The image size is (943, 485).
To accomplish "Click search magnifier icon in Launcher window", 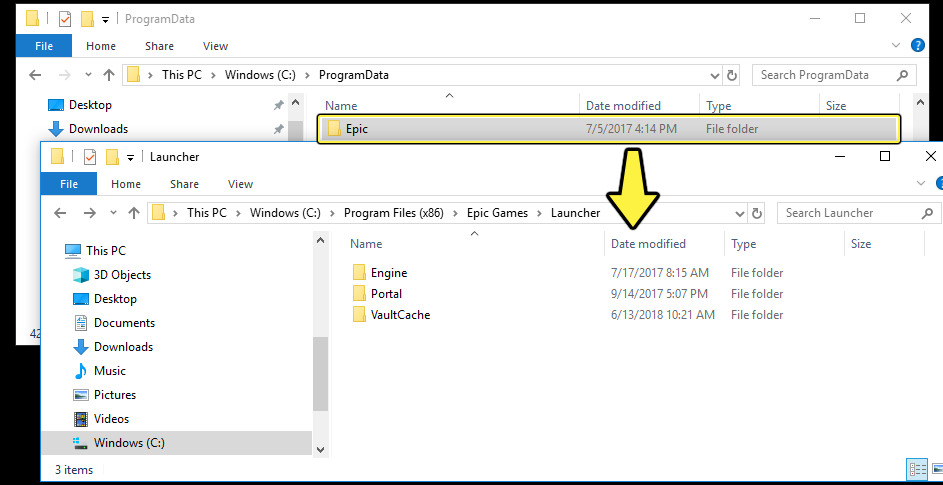I will pos(927,213).
